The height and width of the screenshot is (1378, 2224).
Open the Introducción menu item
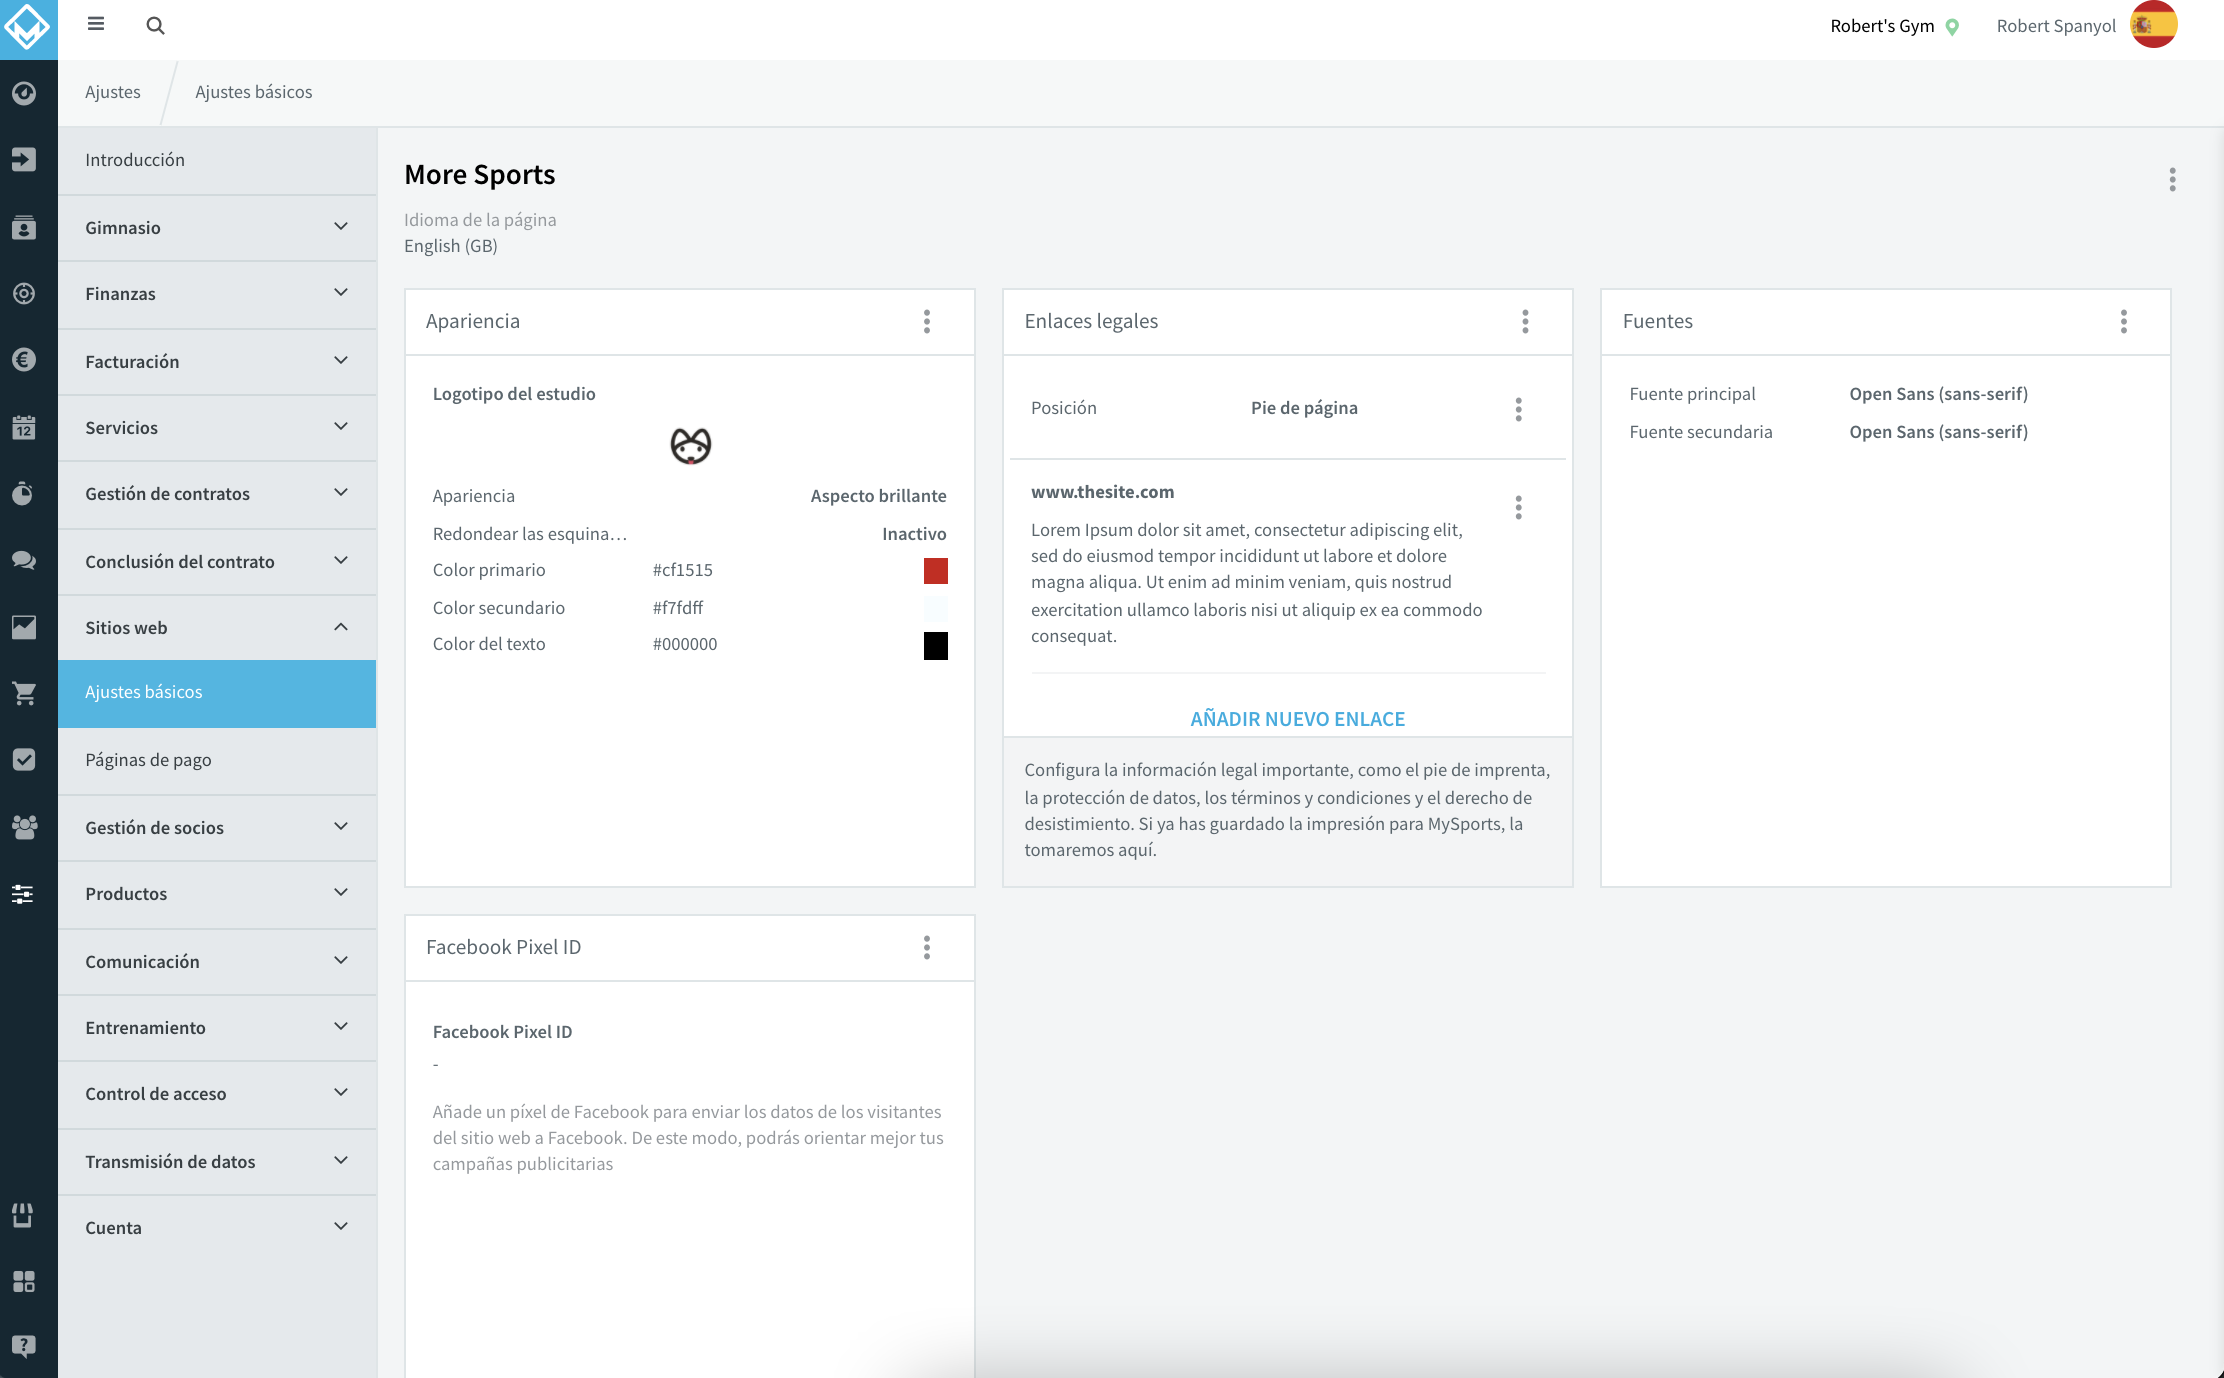217,160
